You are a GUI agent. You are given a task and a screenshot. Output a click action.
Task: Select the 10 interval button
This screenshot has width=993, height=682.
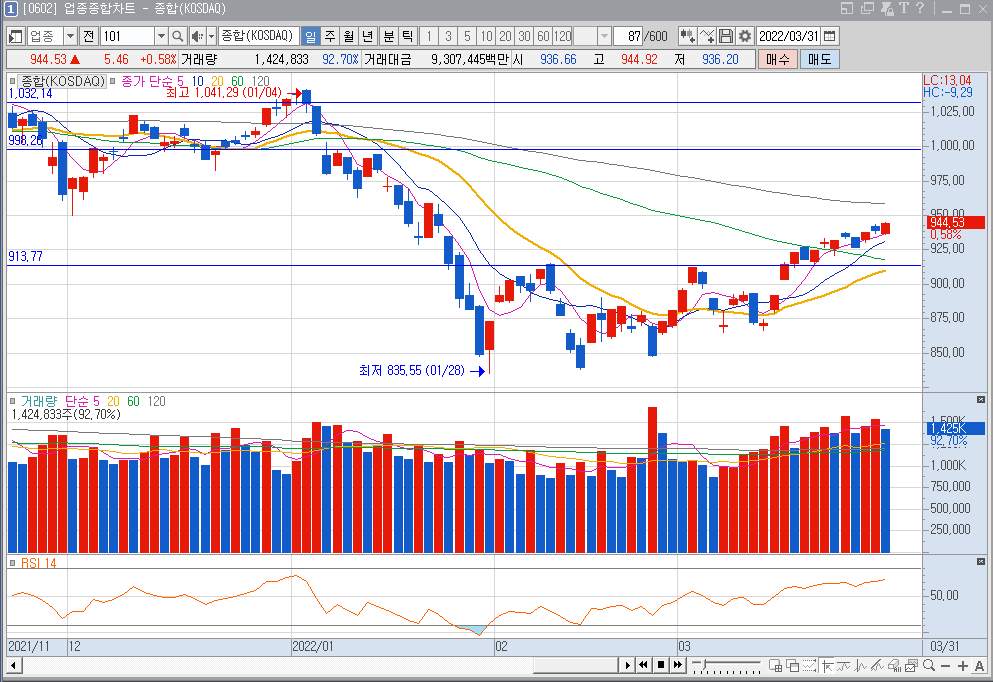[486, 36]
